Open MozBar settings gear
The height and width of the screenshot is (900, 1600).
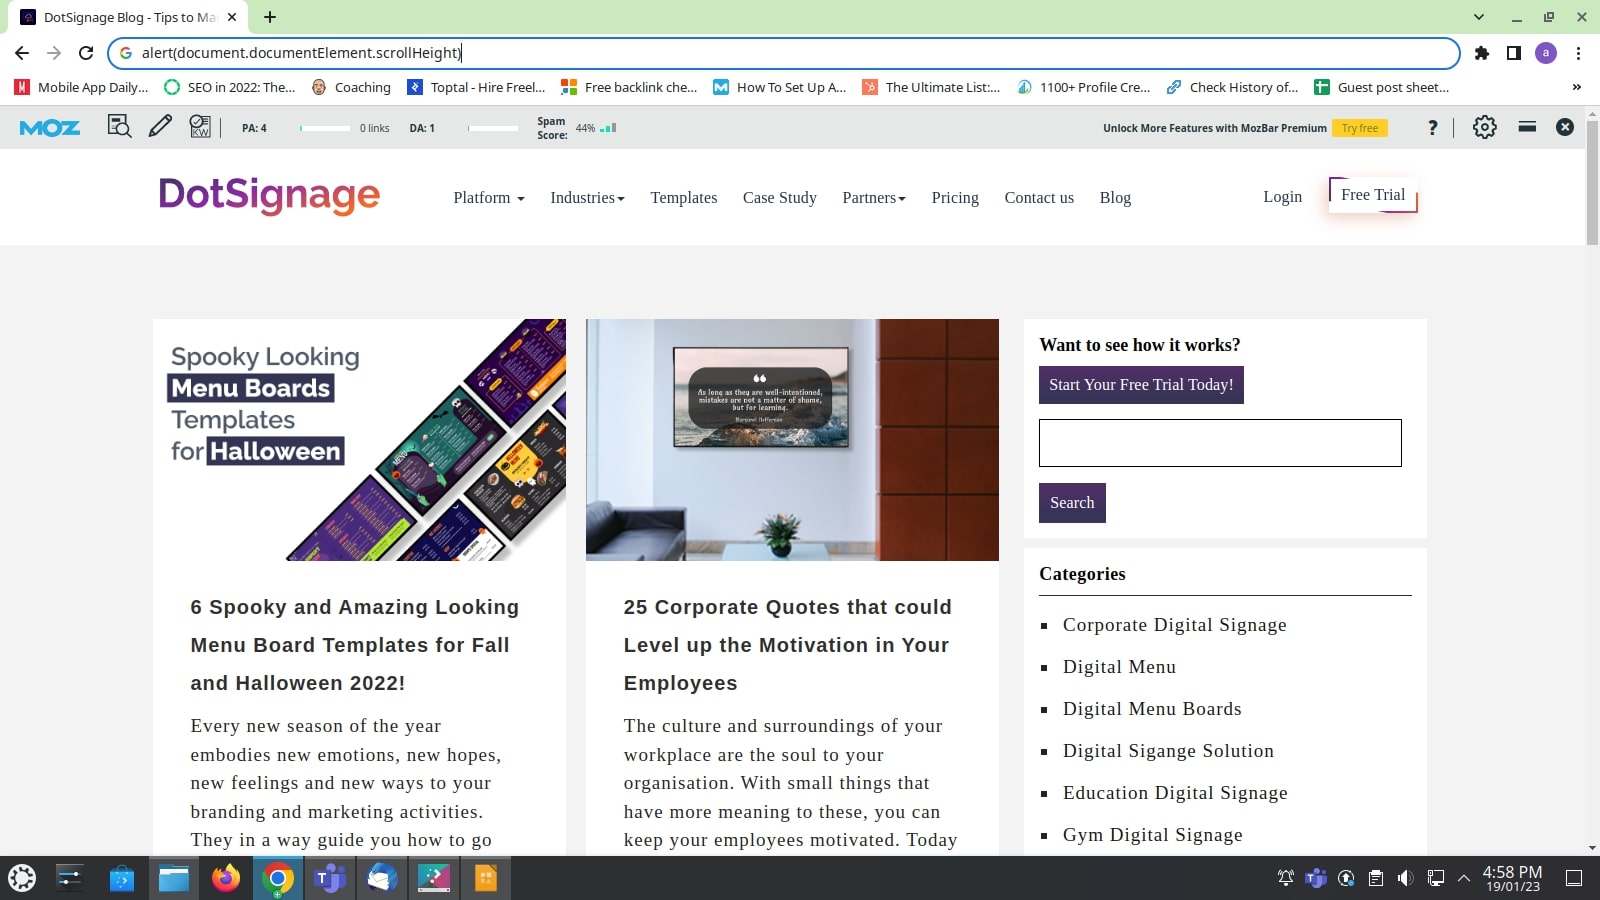(1485, 127)
